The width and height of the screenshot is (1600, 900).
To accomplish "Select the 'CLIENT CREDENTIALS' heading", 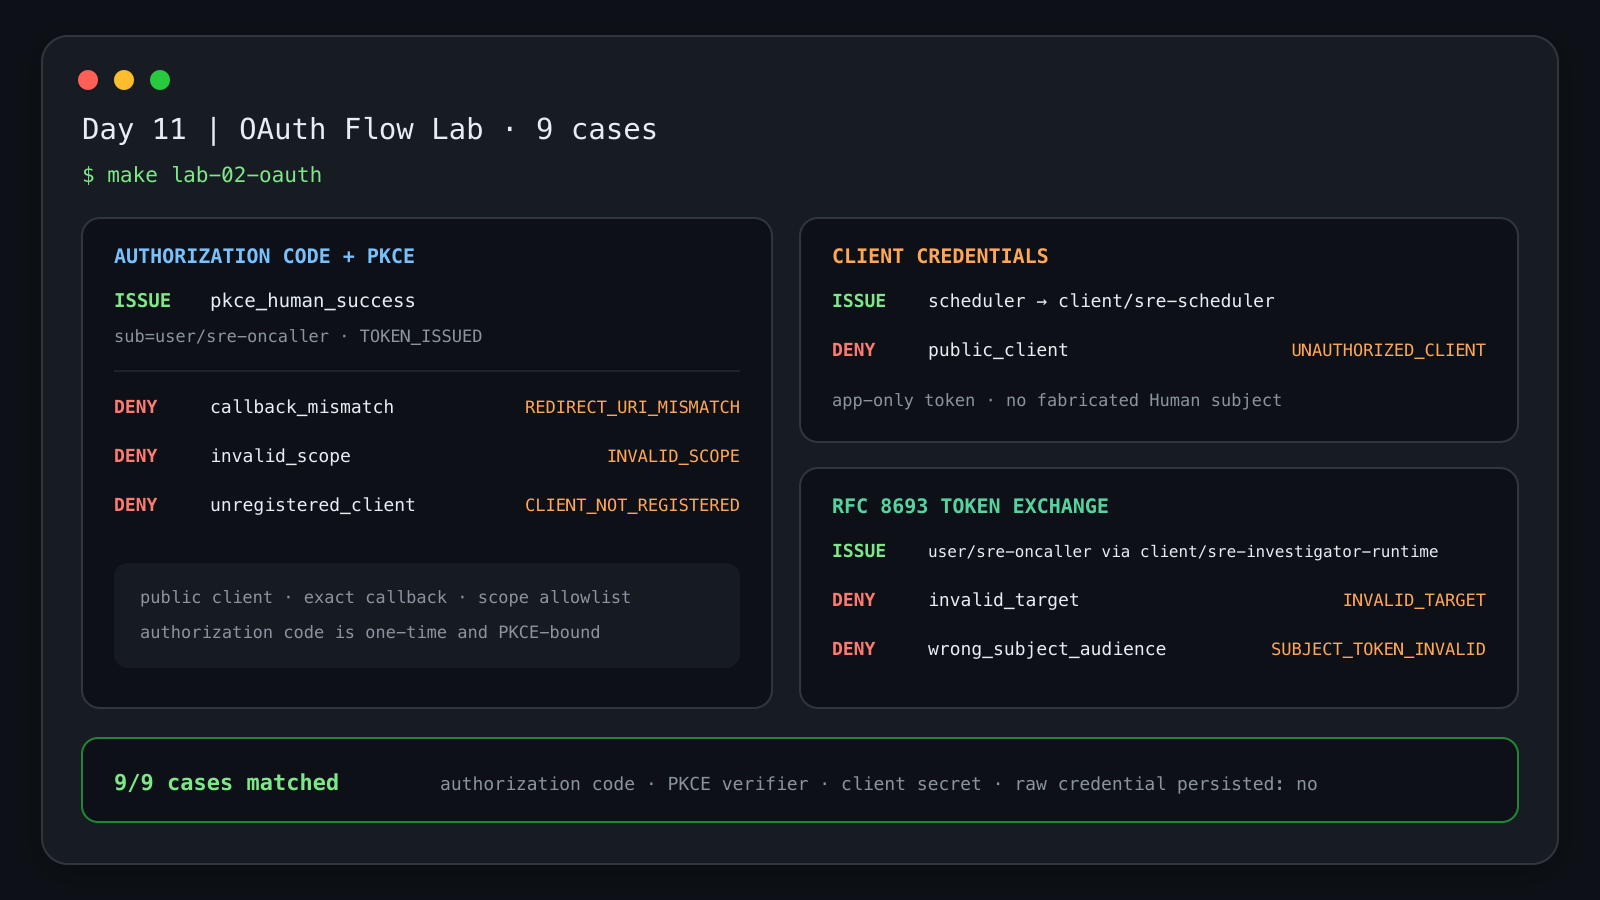I will click(x=940, y=256).
